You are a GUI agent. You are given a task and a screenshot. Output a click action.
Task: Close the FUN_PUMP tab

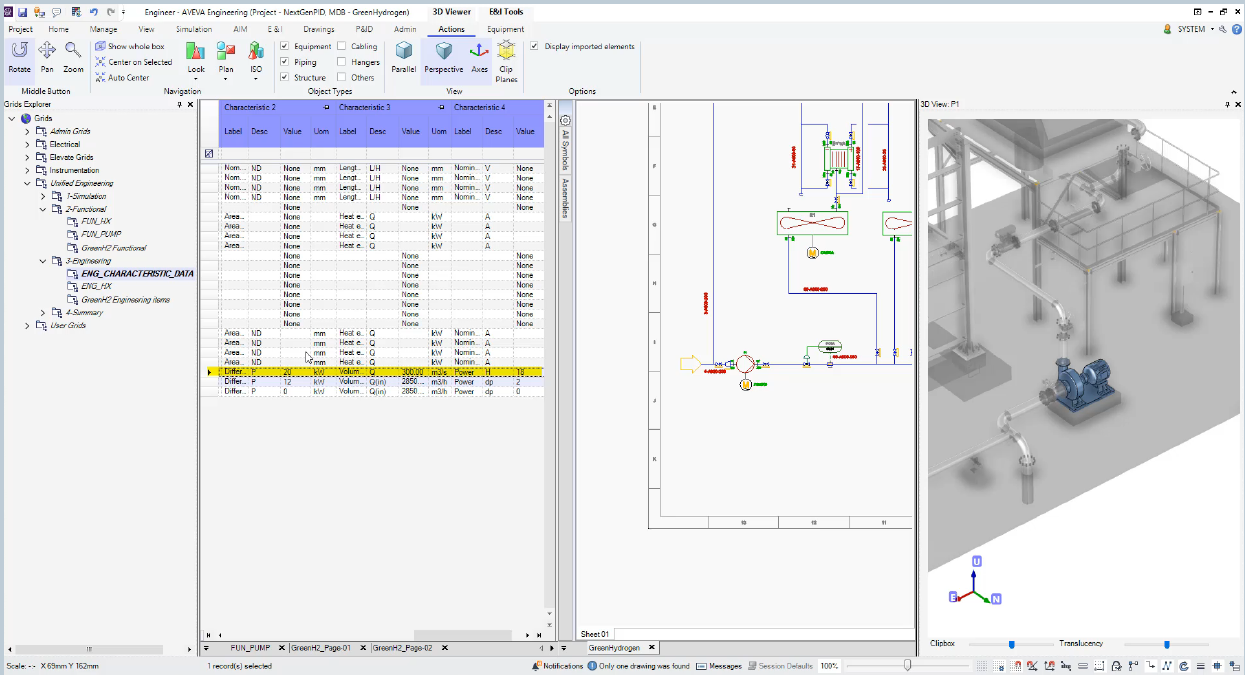[283, 648]
